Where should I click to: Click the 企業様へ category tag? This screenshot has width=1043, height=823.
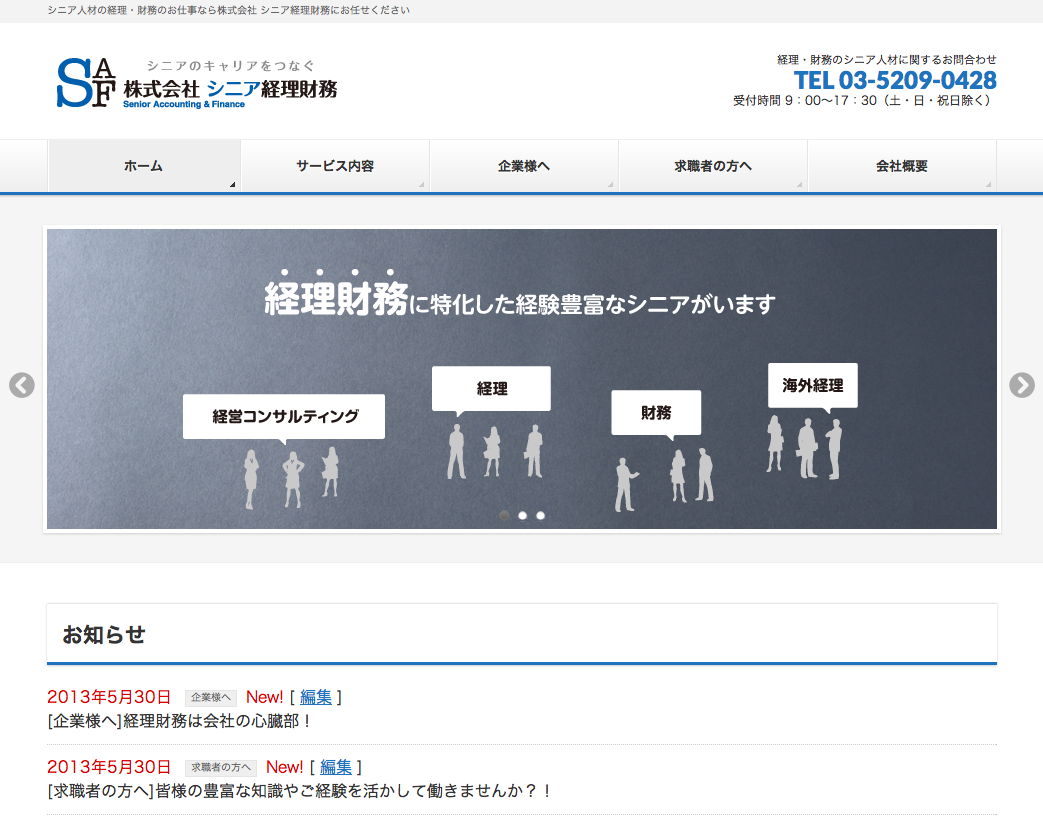pyautogui.click(x=211, y=698)
